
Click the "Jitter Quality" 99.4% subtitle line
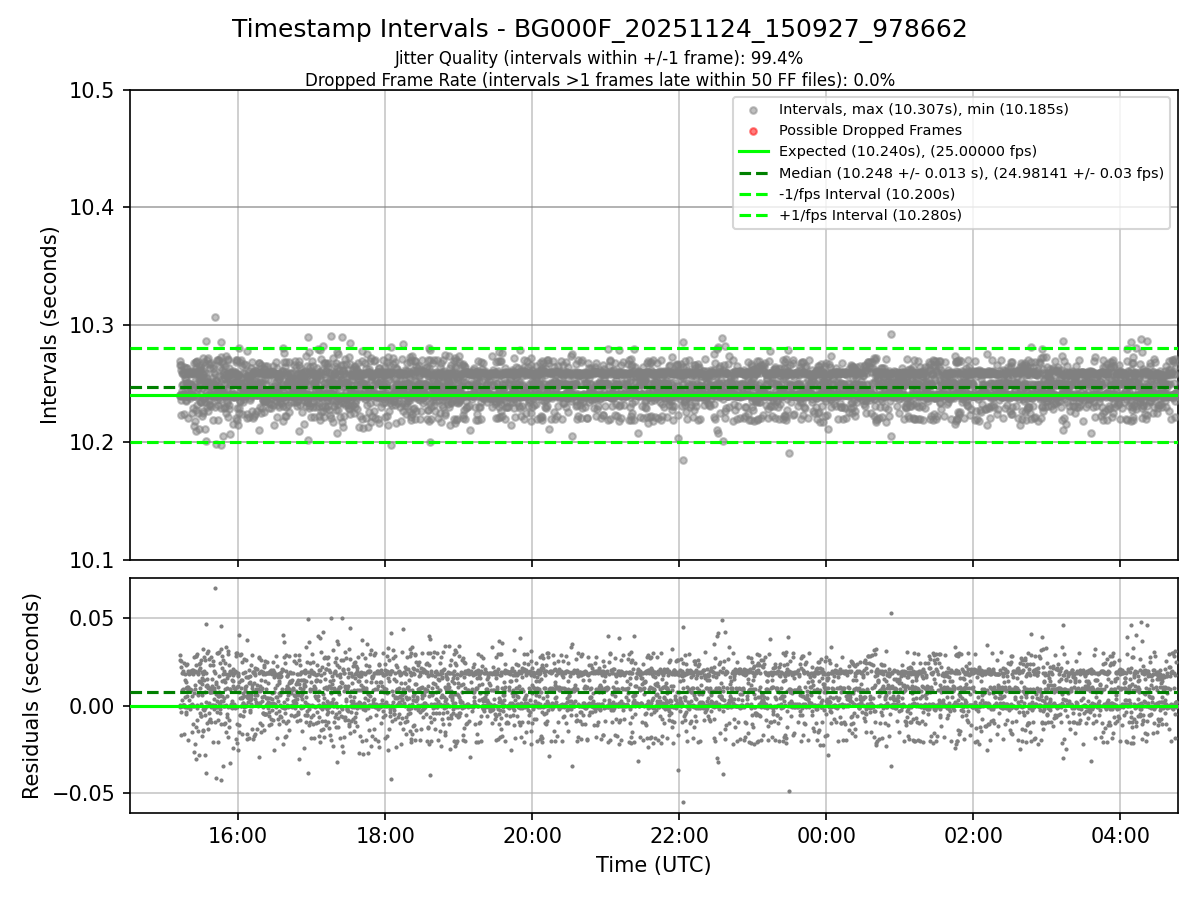(x=599, y=58)
